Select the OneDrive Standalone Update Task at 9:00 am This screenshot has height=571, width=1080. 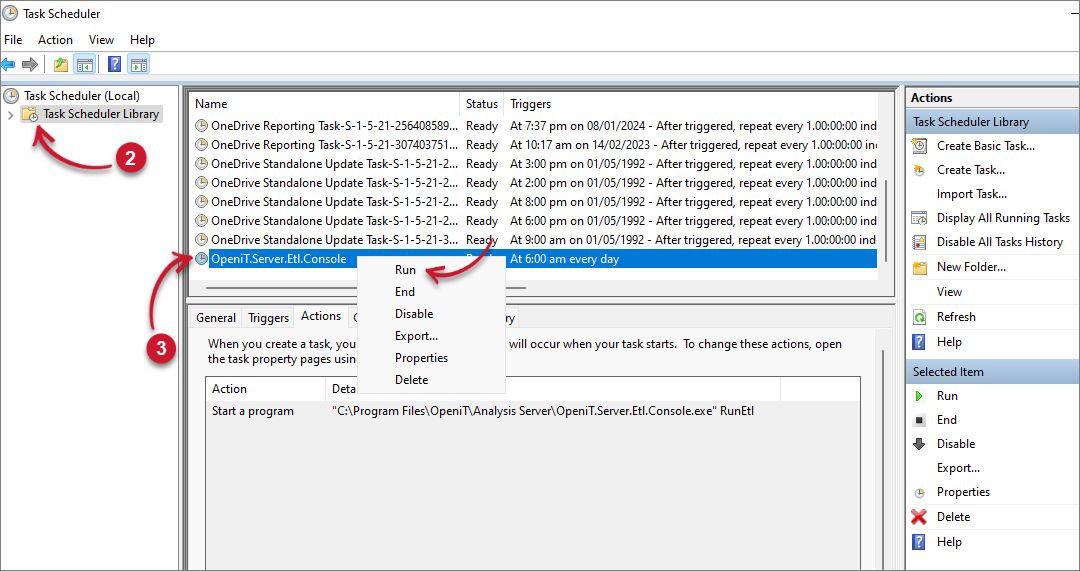click(x=536, y=240)
